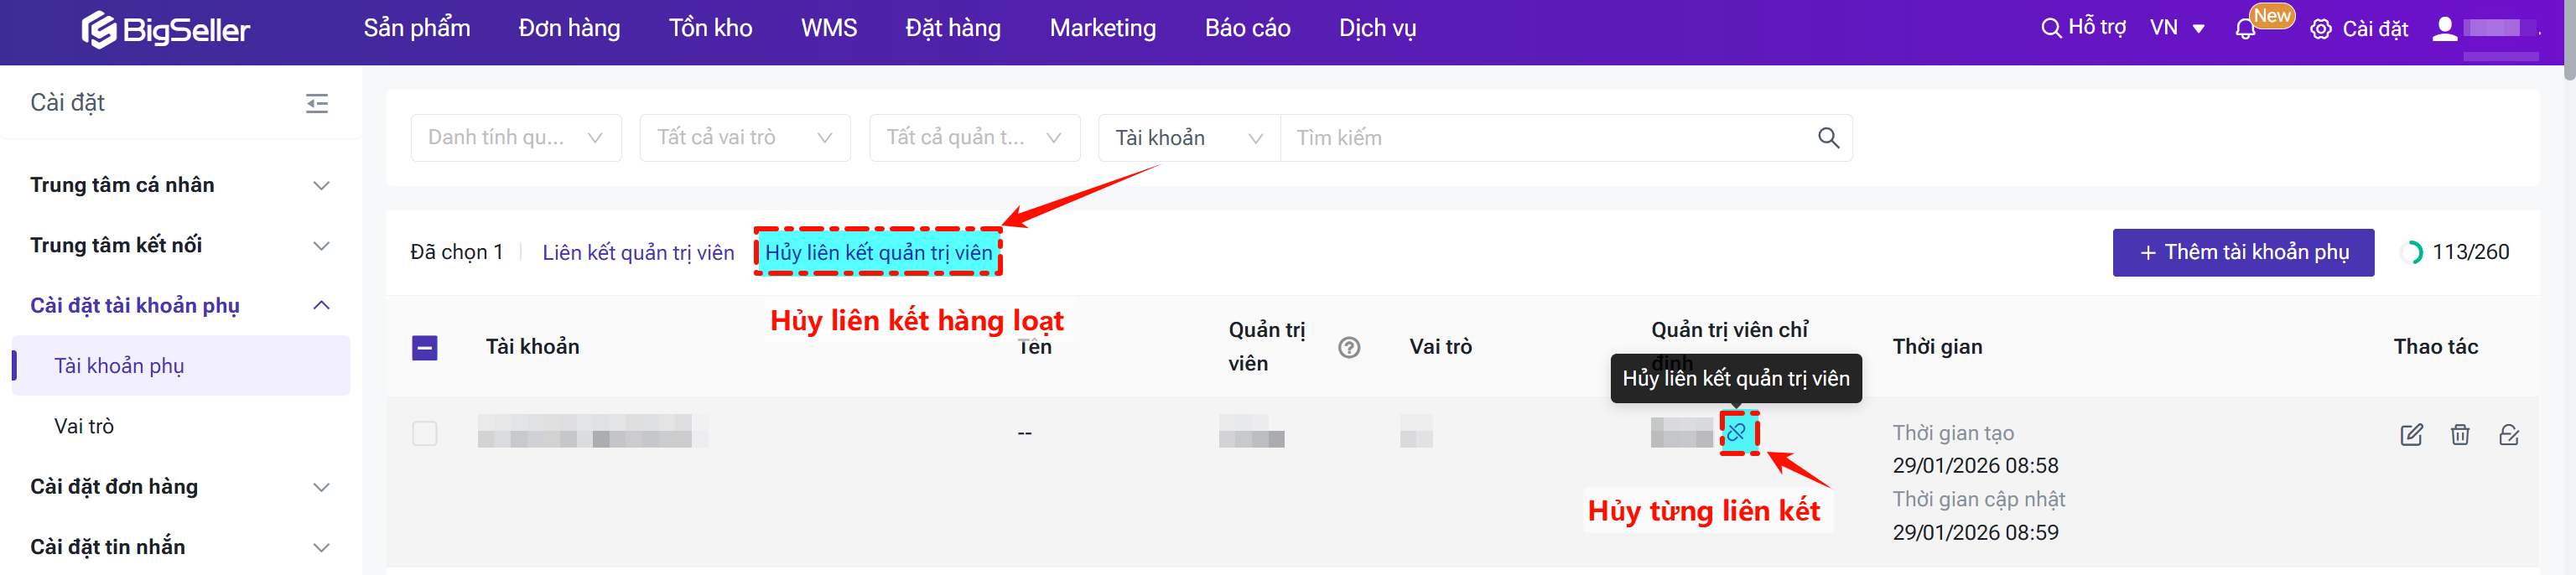The image size is (2576, 575).
Task: Click "Thêm tài khoản phụ" button
Action: pyautogui.click(x=2243, y=252)
